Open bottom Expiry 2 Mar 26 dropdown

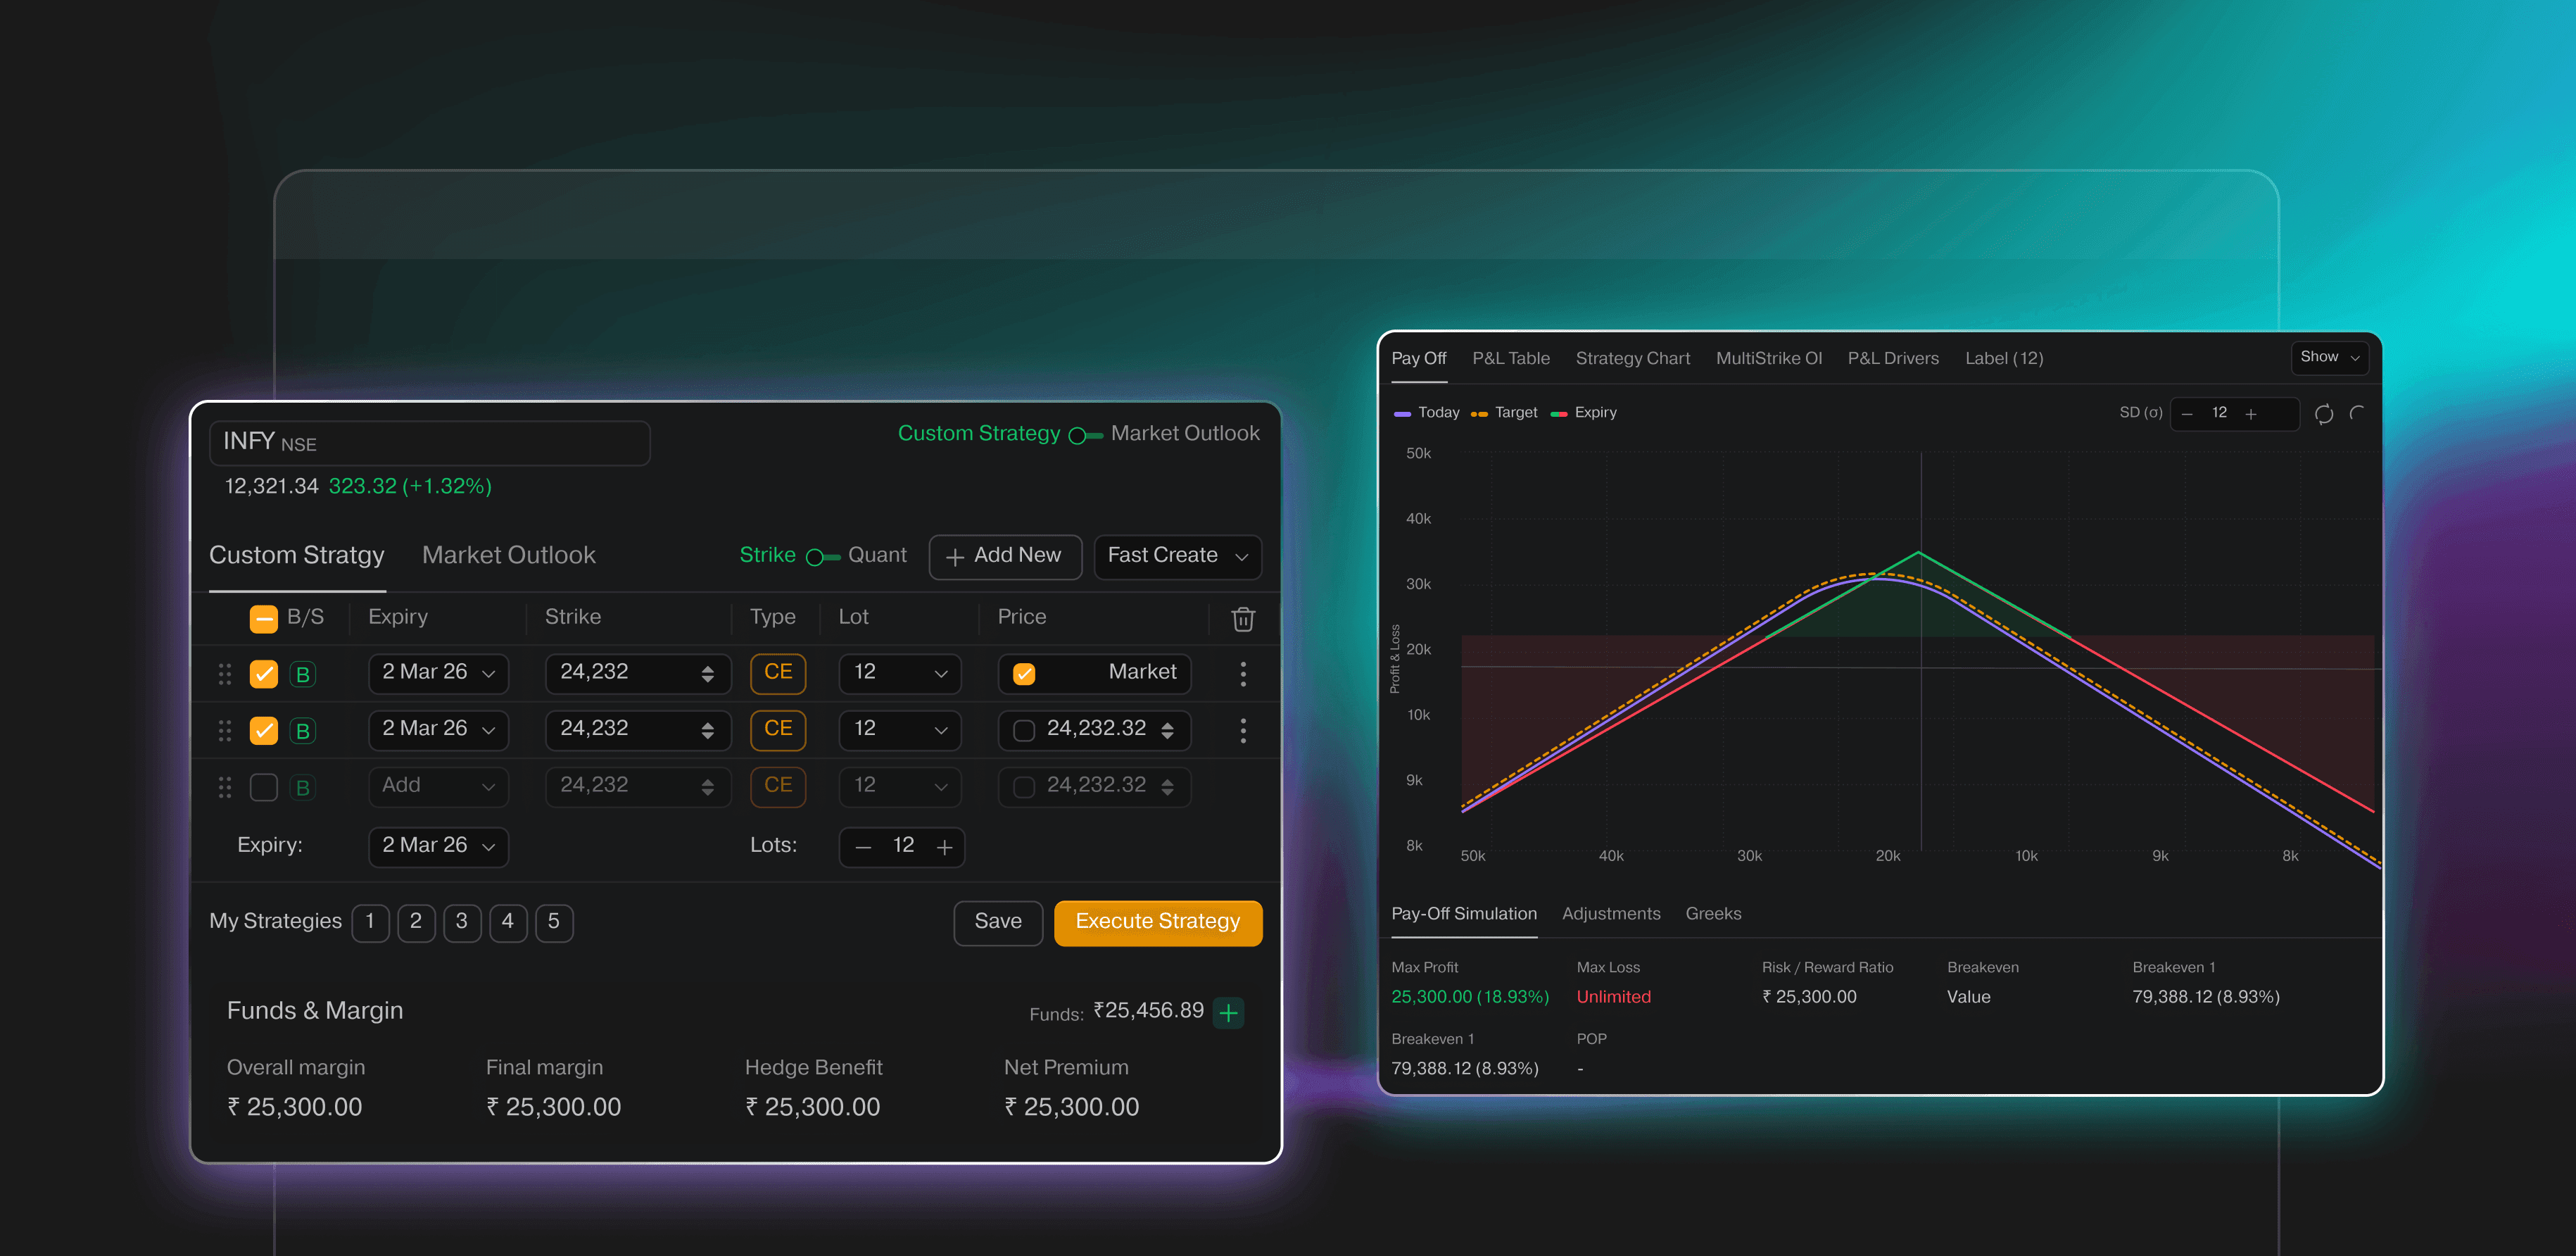click(x=438, y=847)
